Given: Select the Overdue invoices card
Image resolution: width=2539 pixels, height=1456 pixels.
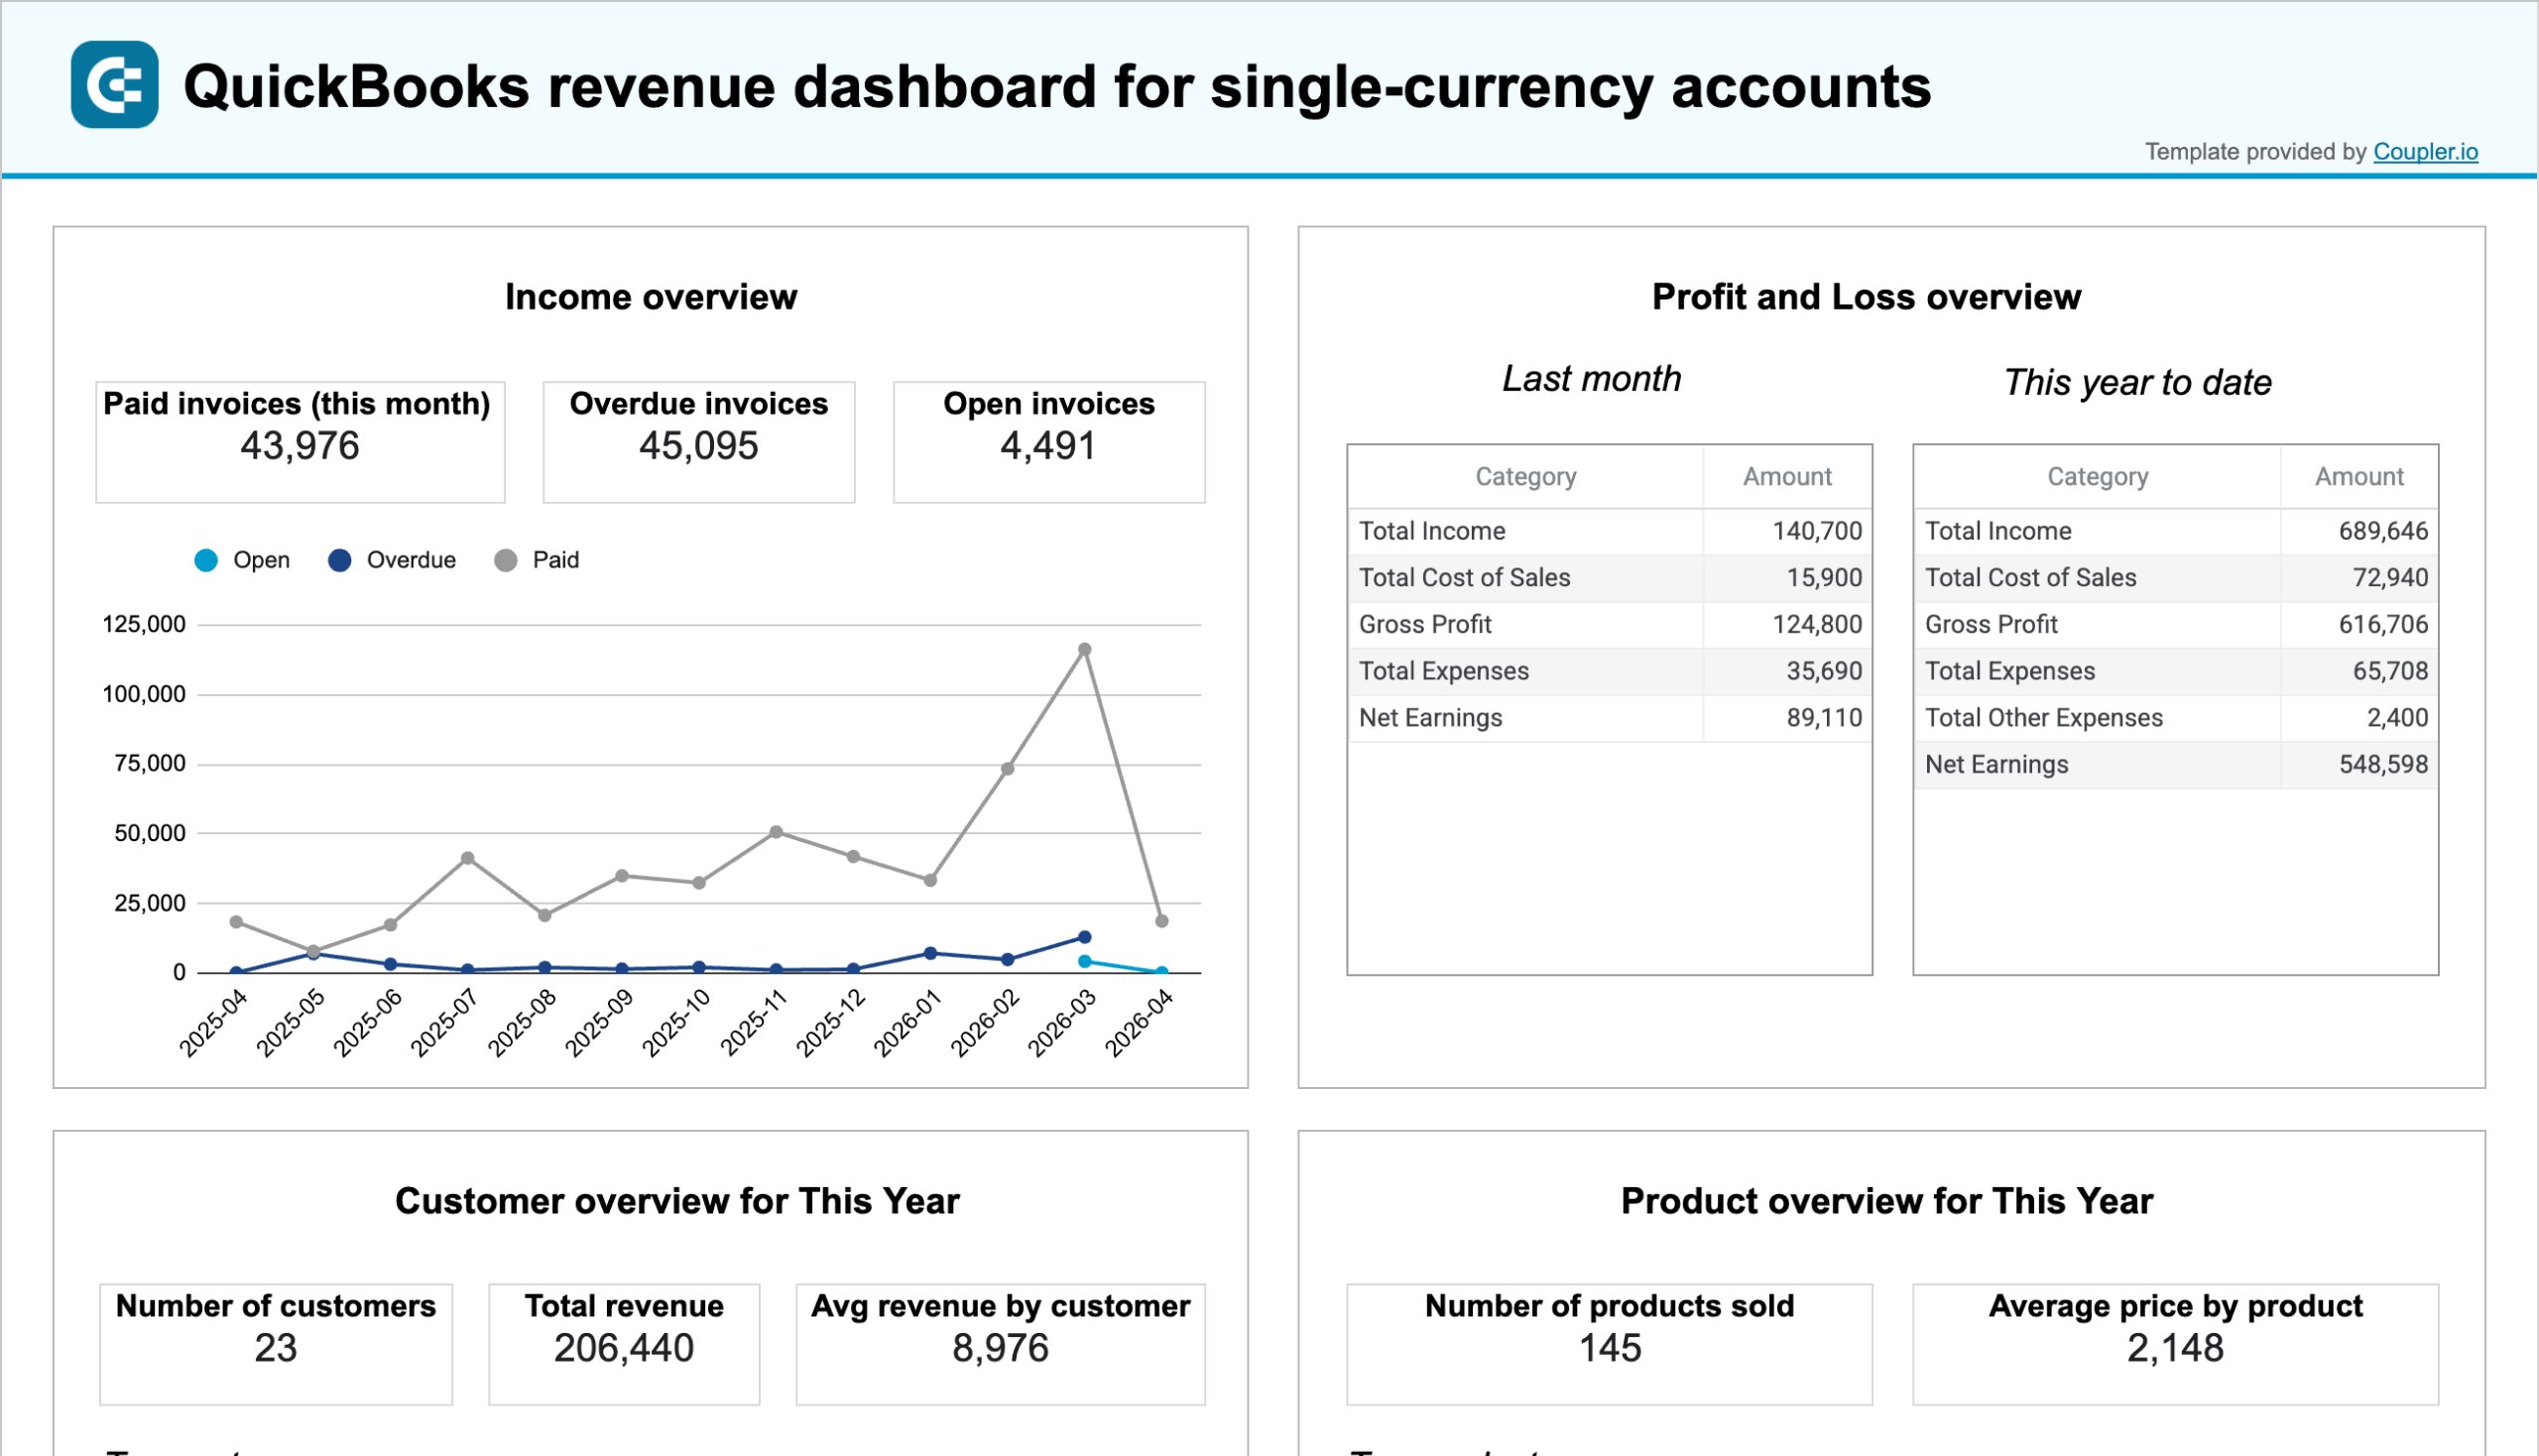Looking at the screenshot, I should pyautogui.click(x=698, y=440).
